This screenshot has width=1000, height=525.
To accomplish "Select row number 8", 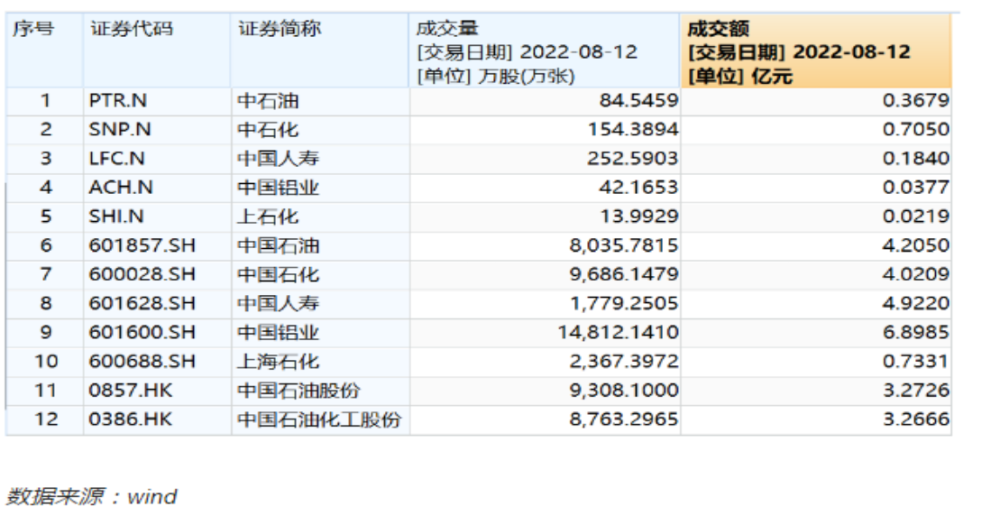I will click(x=44, y=303).
